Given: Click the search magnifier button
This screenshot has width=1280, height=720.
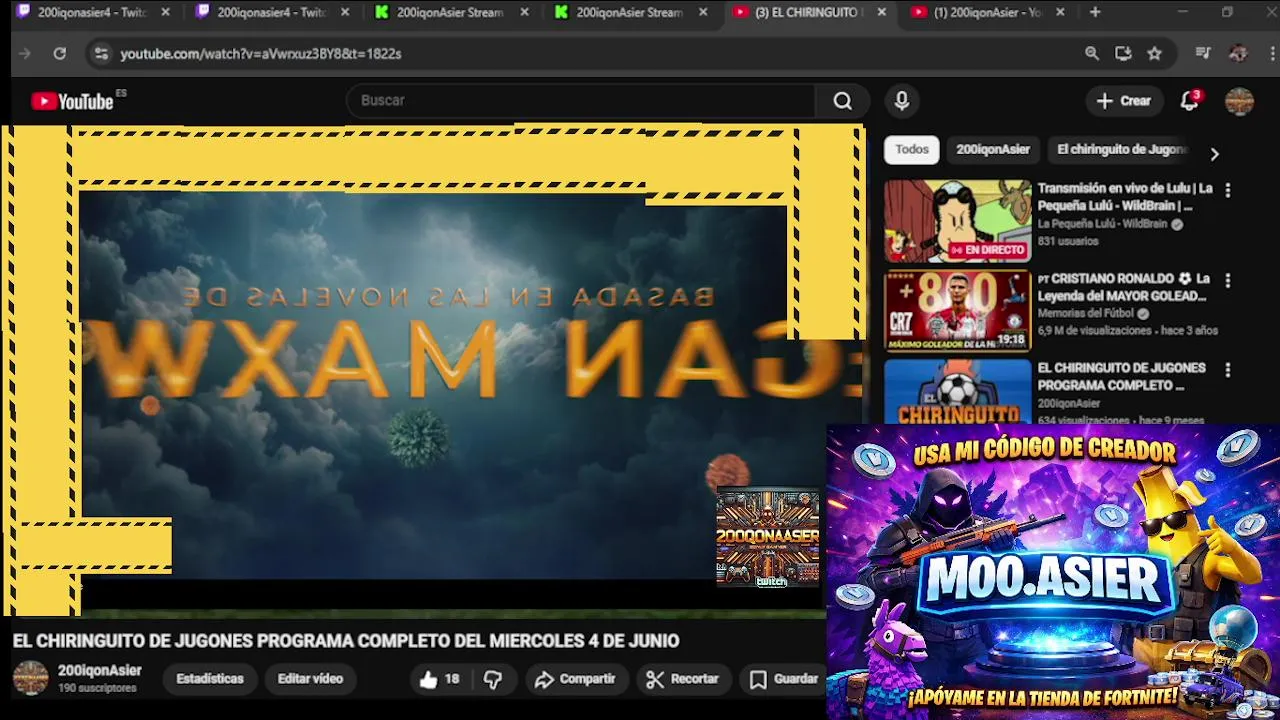Looking at the screenshot, I should point(842,101).
